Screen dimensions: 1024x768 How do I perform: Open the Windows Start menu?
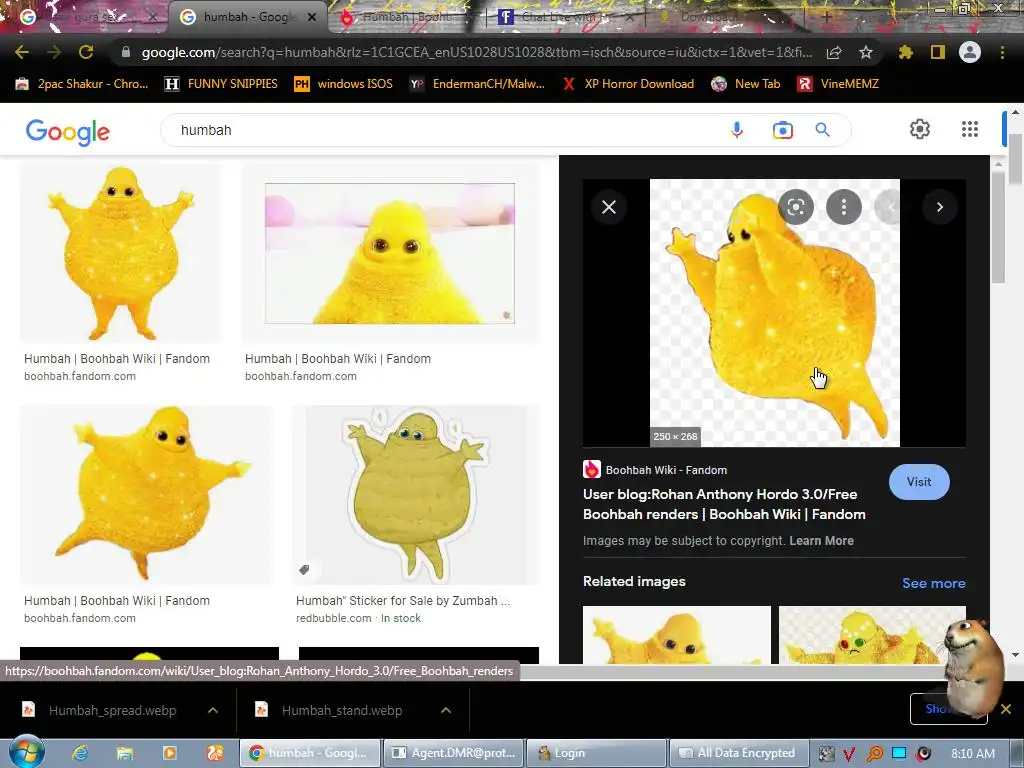[26, 752]
